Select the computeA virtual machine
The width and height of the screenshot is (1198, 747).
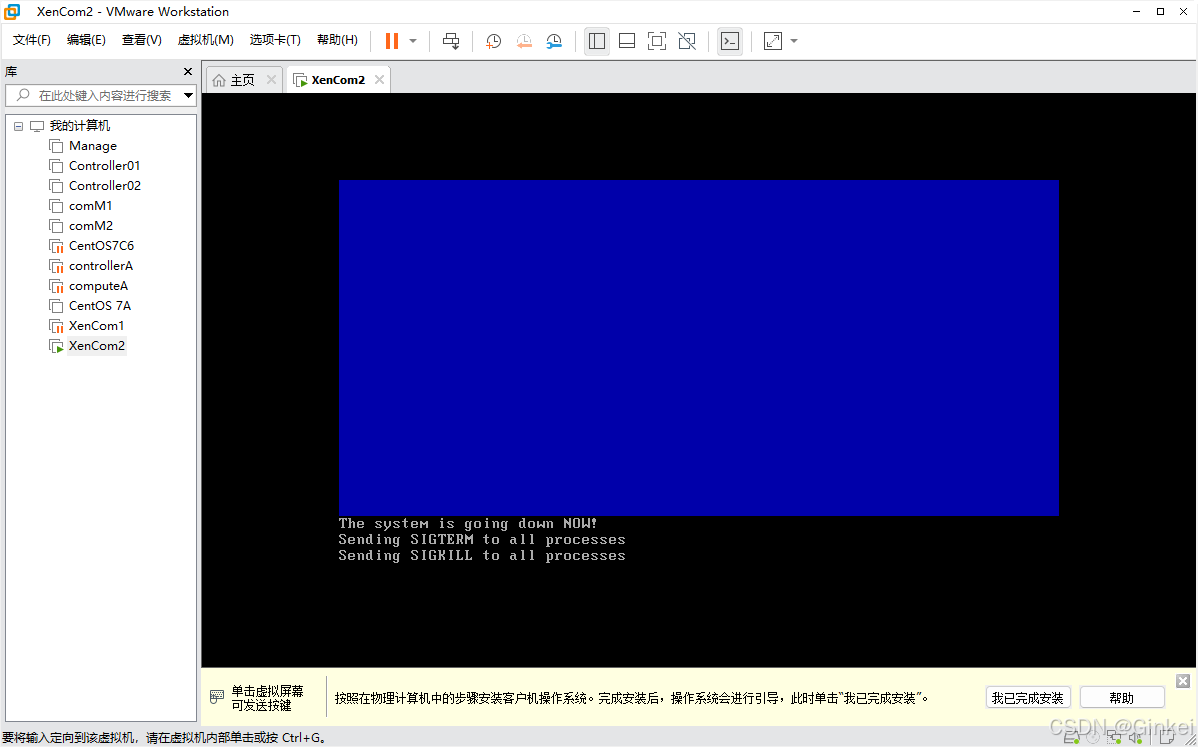[x=98, y=286]
